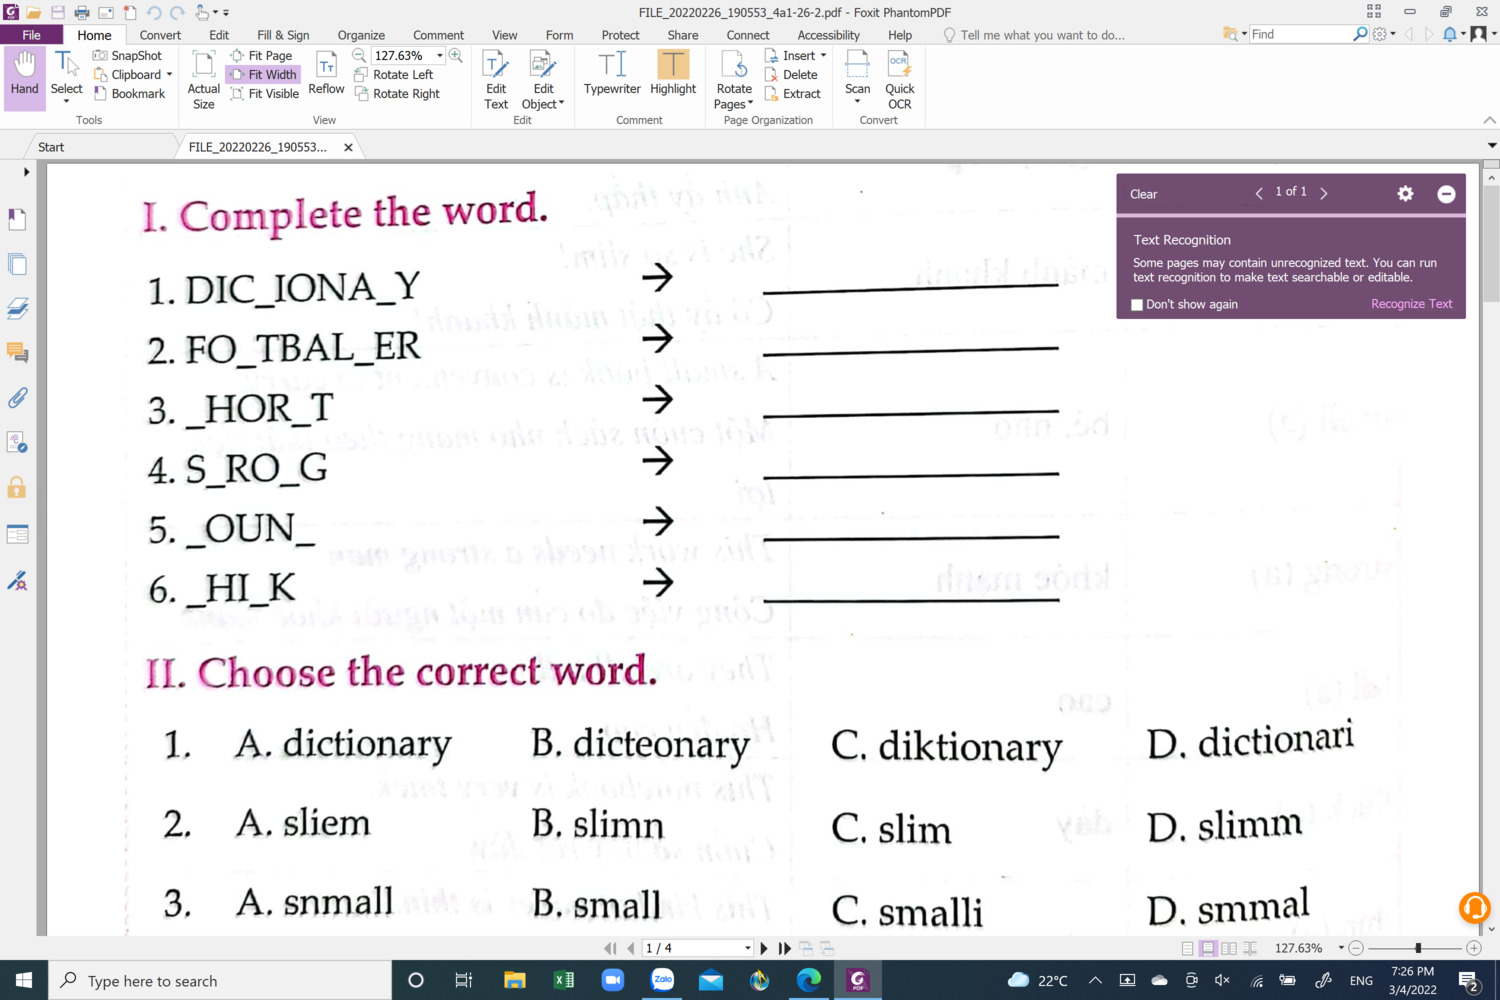Open notification settings gear
1500x1000 pixels.
coord(1405,194)
